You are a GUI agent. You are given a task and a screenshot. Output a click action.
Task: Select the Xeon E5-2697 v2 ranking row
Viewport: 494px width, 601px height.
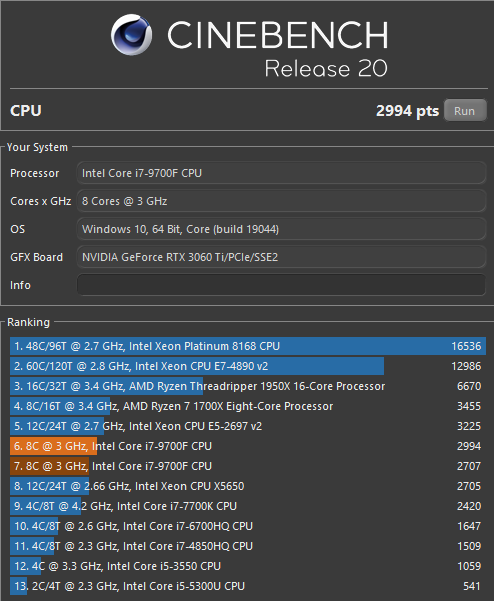click(x=248, y=426)
